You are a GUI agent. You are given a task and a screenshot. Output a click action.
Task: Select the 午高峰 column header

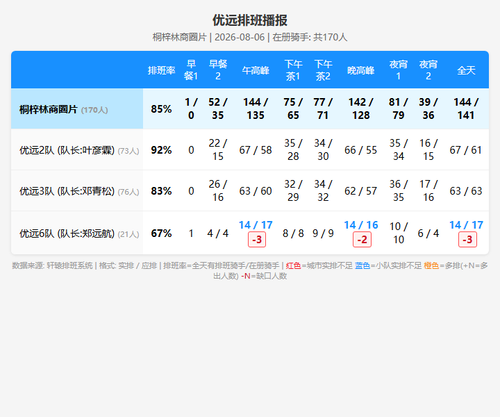256,70
